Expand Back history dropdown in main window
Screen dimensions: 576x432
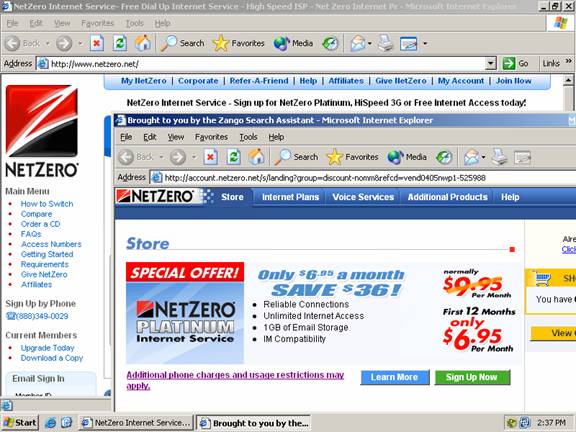point(47,43)
